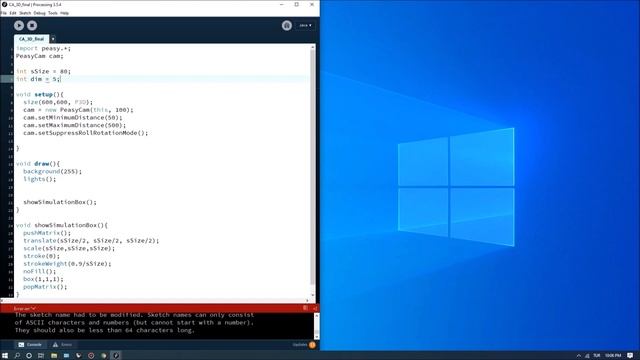Screen dimensions: 640x360
Task: Click the 'cam.setSuppressRollRotationMode();' line
Action: tap(86, 133)
